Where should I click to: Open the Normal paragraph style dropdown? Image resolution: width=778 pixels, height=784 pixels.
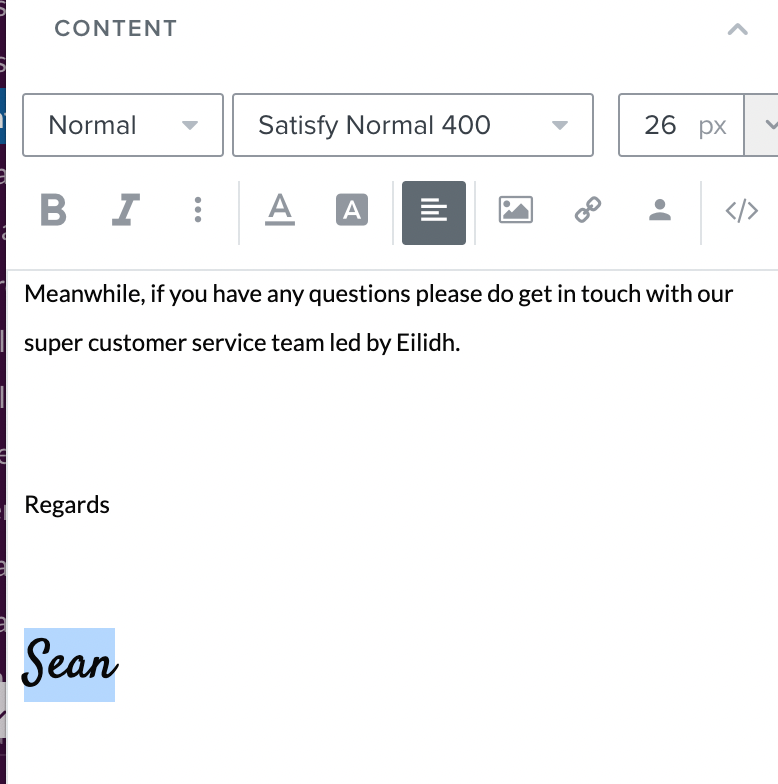[123, 125]
